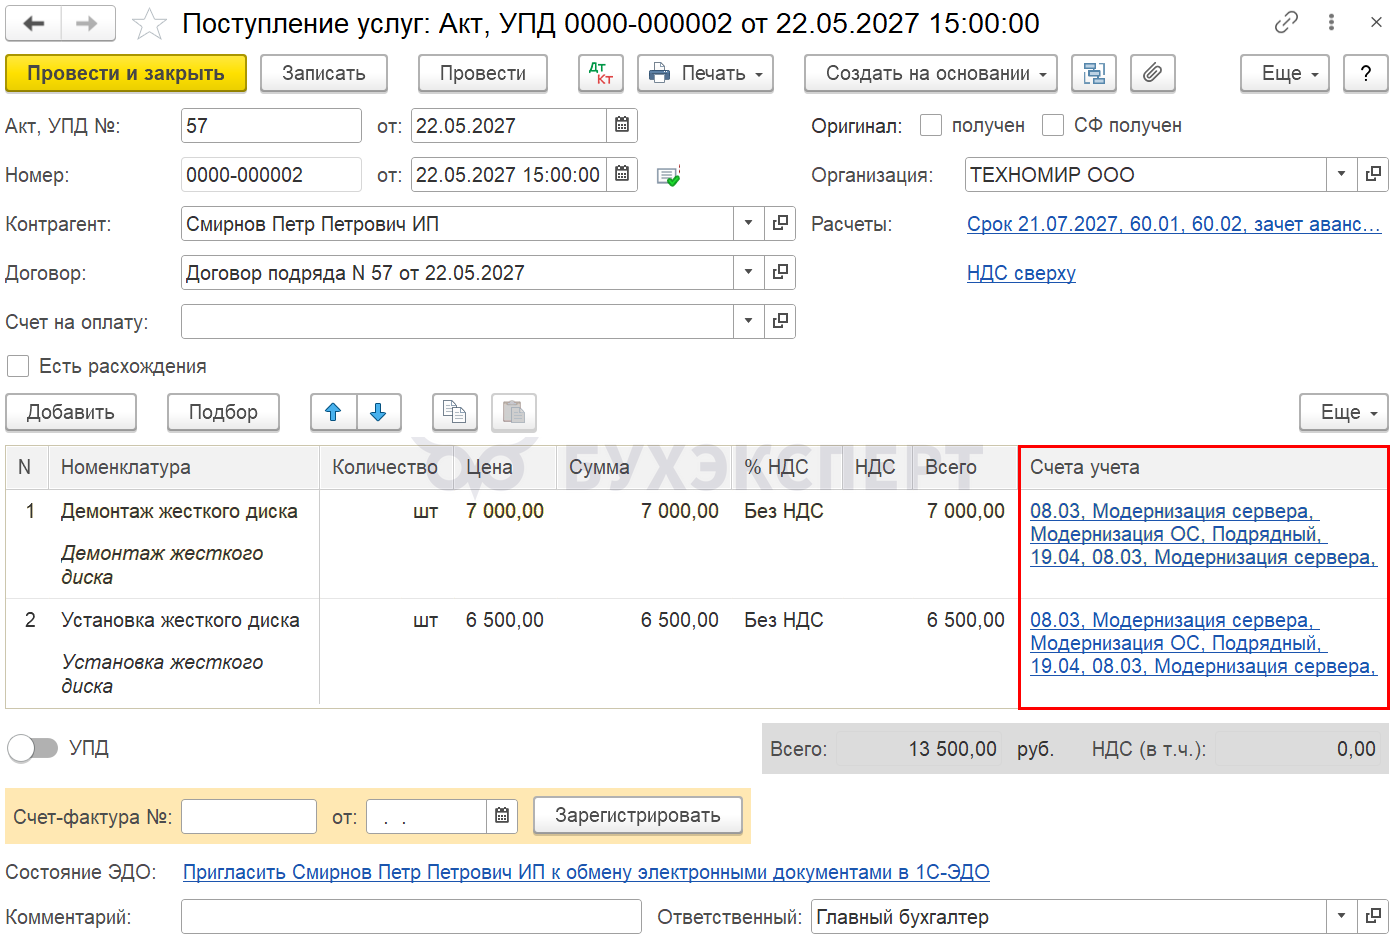Check the Оригинал получен checkbox
The width and height of the screenshot is (1394, 938).
(x=931, y=125)
